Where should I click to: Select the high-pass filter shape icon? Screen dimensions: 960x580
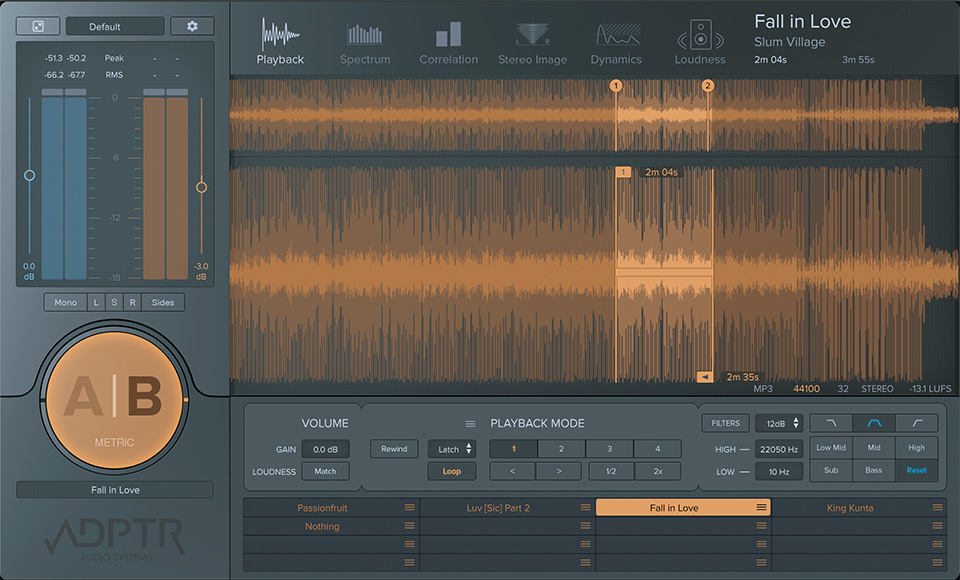coord(917,423)
